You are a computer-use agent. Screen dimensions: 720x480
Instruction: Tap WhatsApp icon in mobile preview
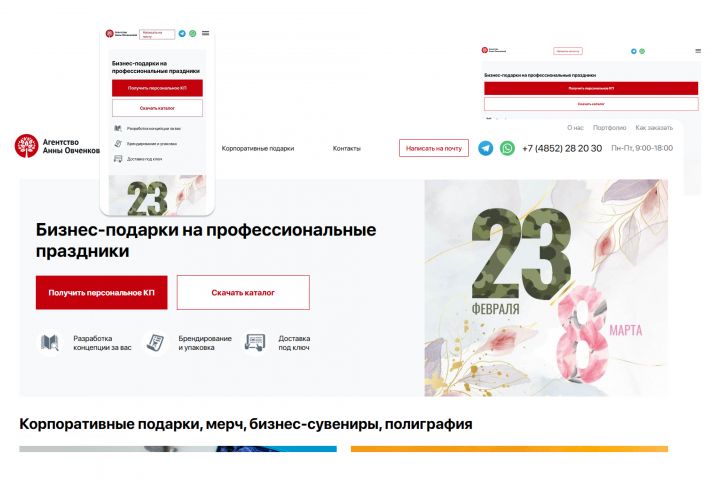[x=193, y=34]
